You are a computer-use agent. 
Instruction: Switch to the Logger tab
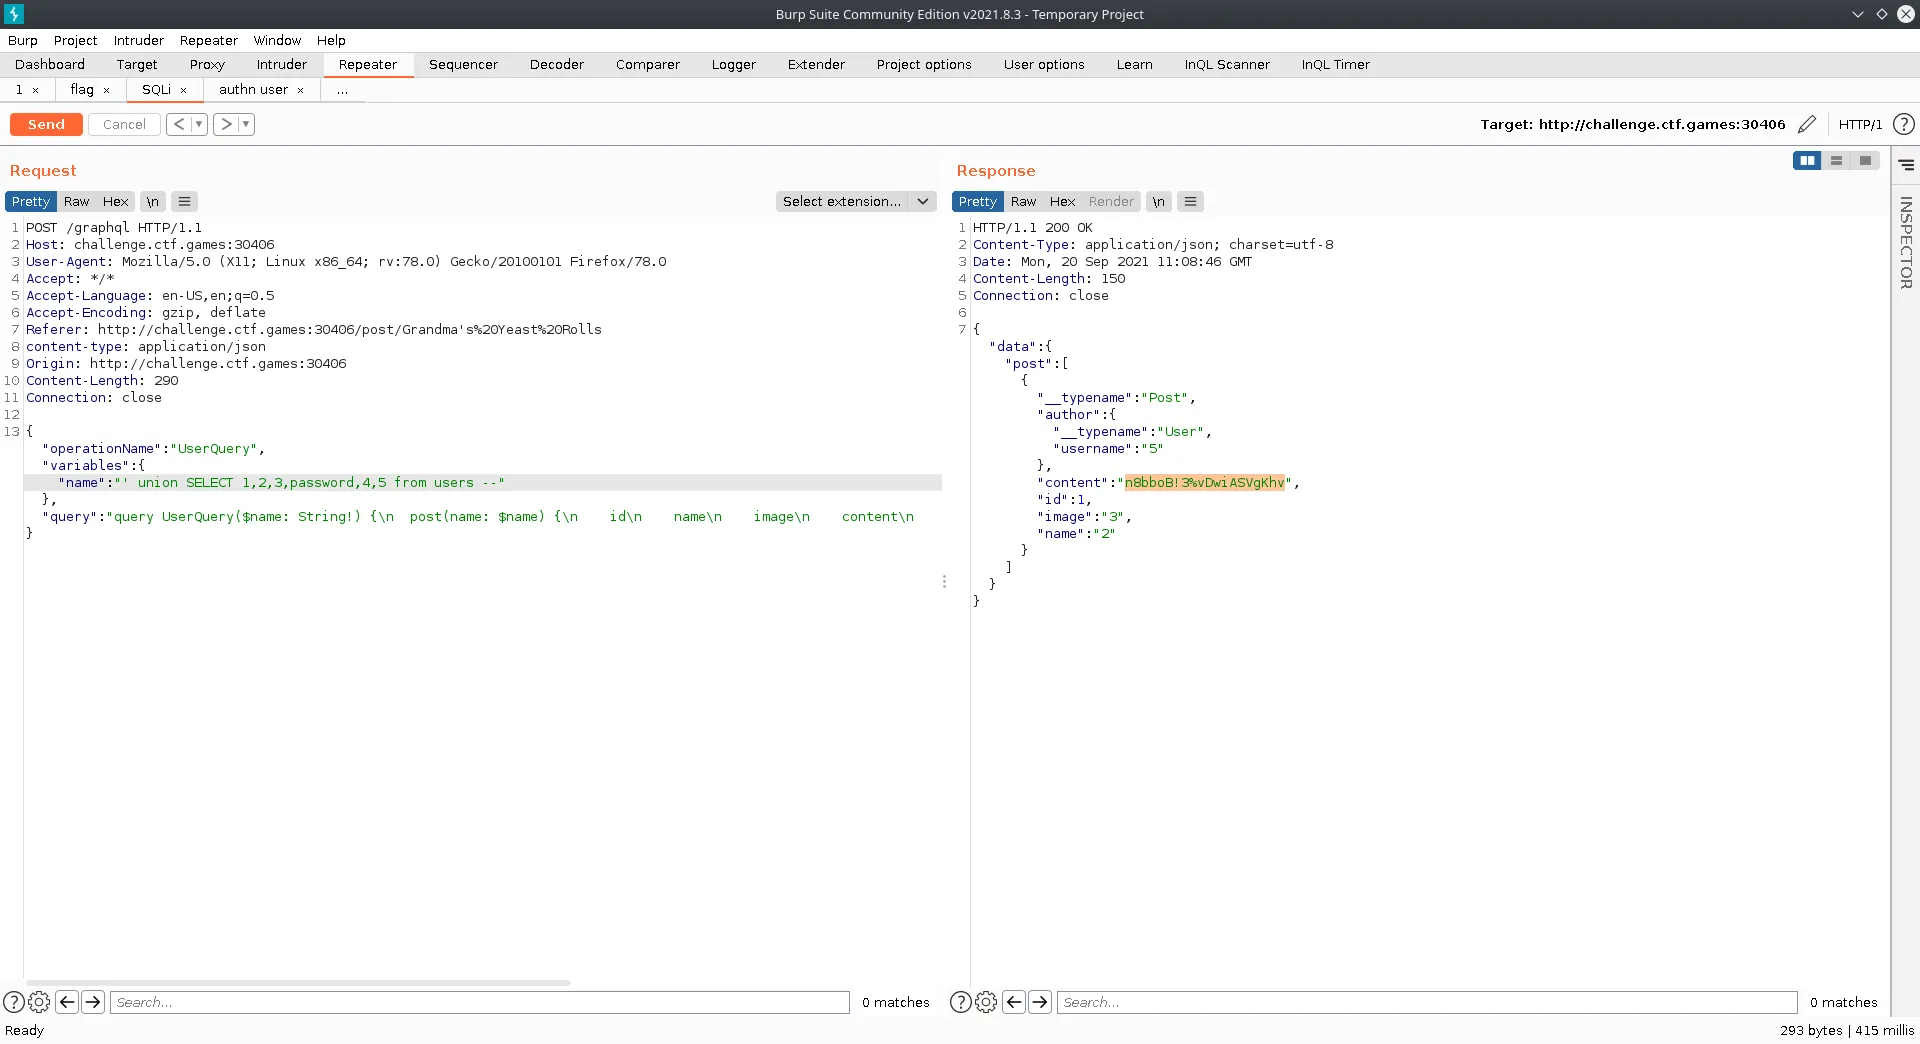[734, 64]
